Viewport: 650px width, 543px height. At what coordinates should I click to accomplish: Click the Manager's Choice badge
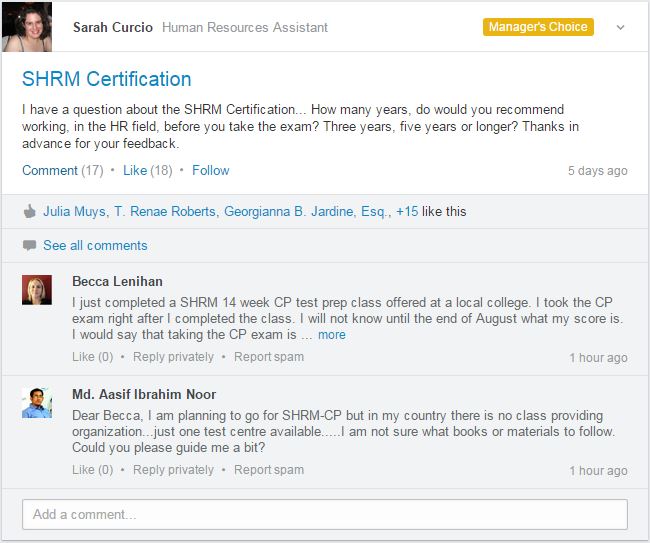538,27
